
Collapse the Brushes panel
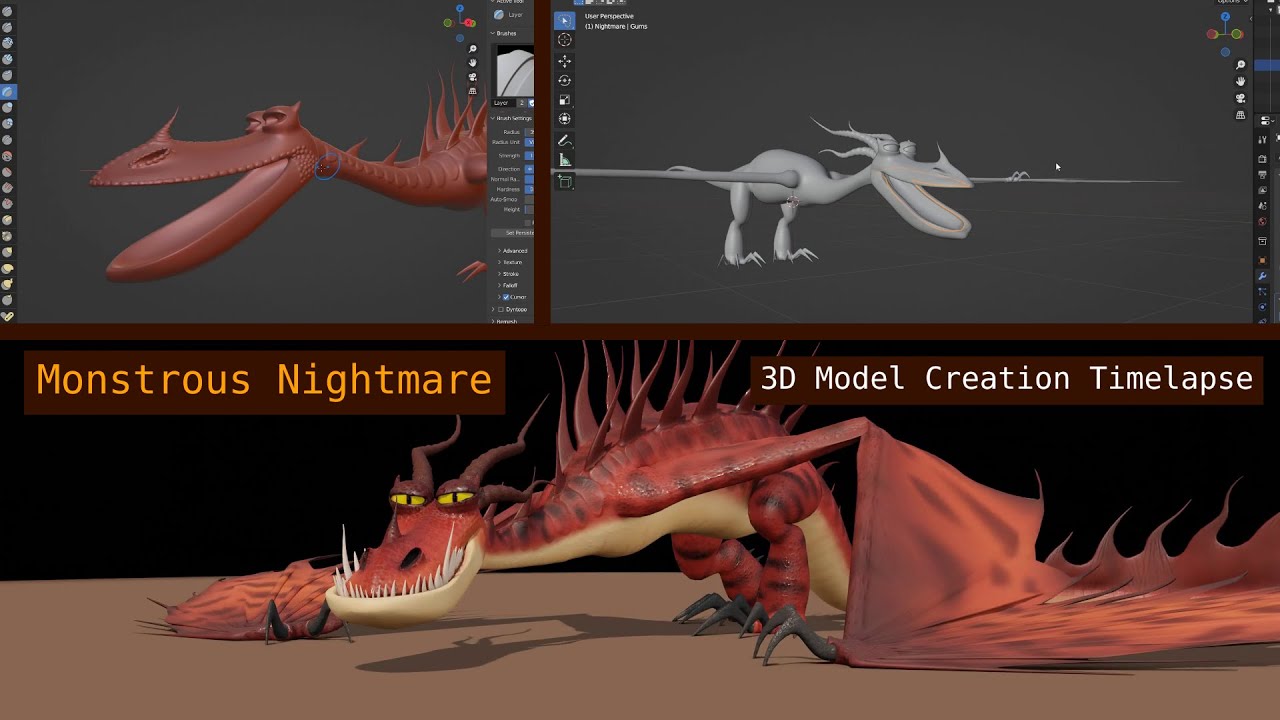493,33
